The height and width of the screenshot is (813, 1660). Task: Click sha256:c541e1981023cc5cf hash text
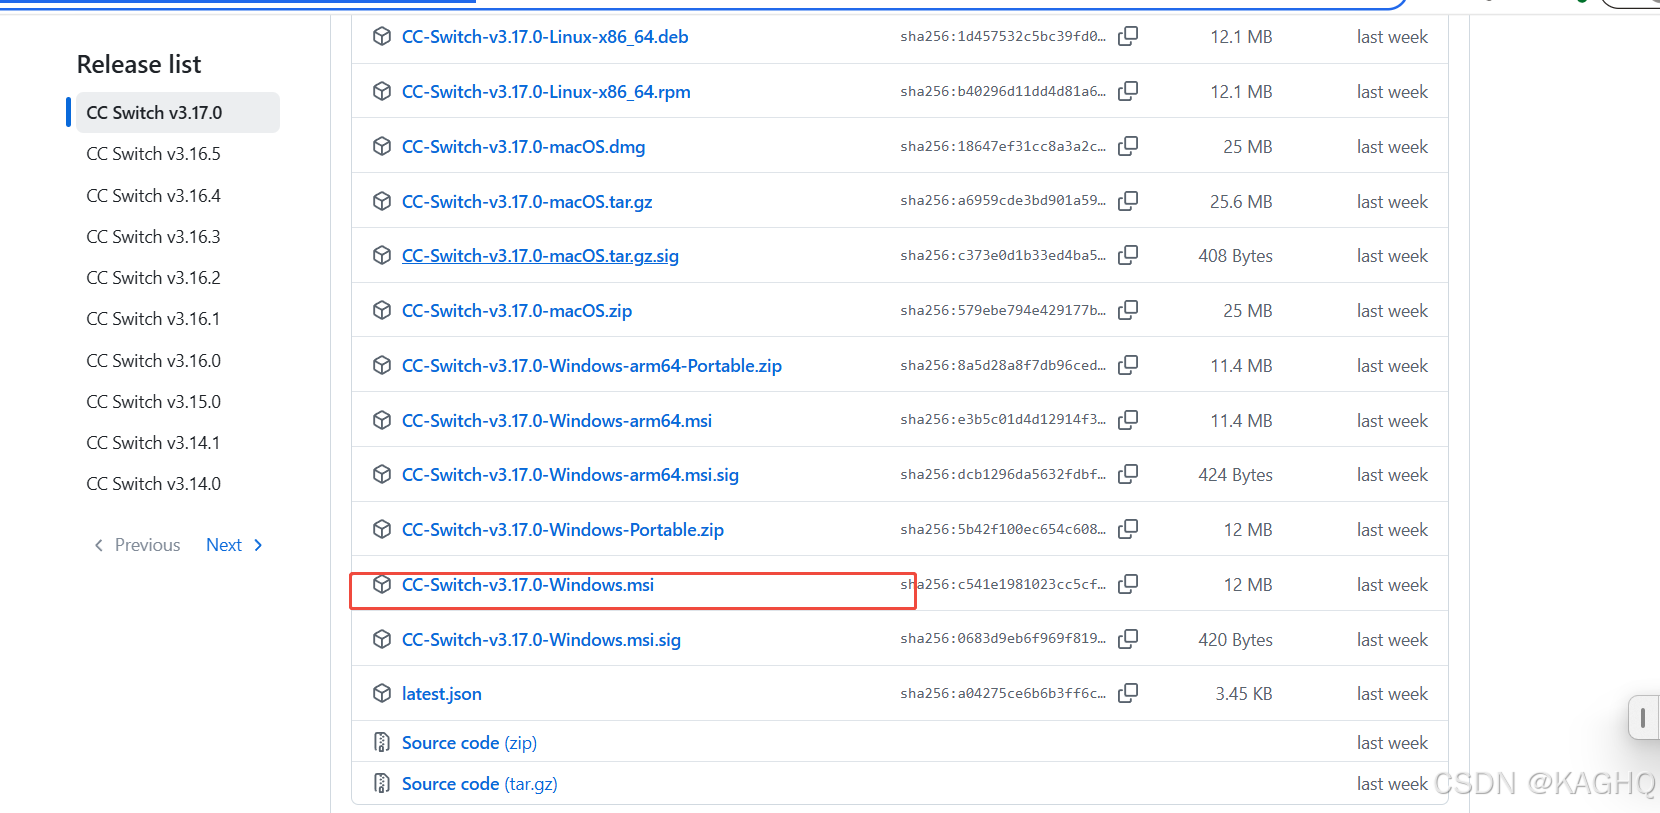1003,584
